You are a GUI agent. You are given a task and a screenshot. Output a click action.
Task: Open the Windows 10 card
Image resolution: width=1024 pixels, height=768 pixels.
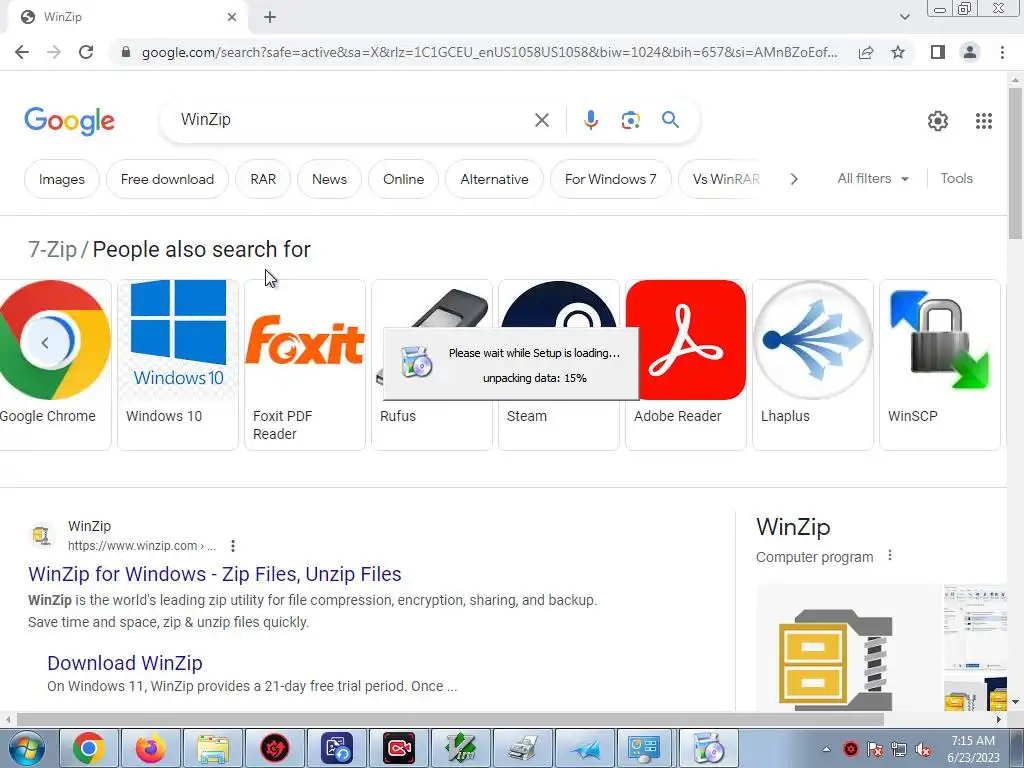click(x=178, y=365)
